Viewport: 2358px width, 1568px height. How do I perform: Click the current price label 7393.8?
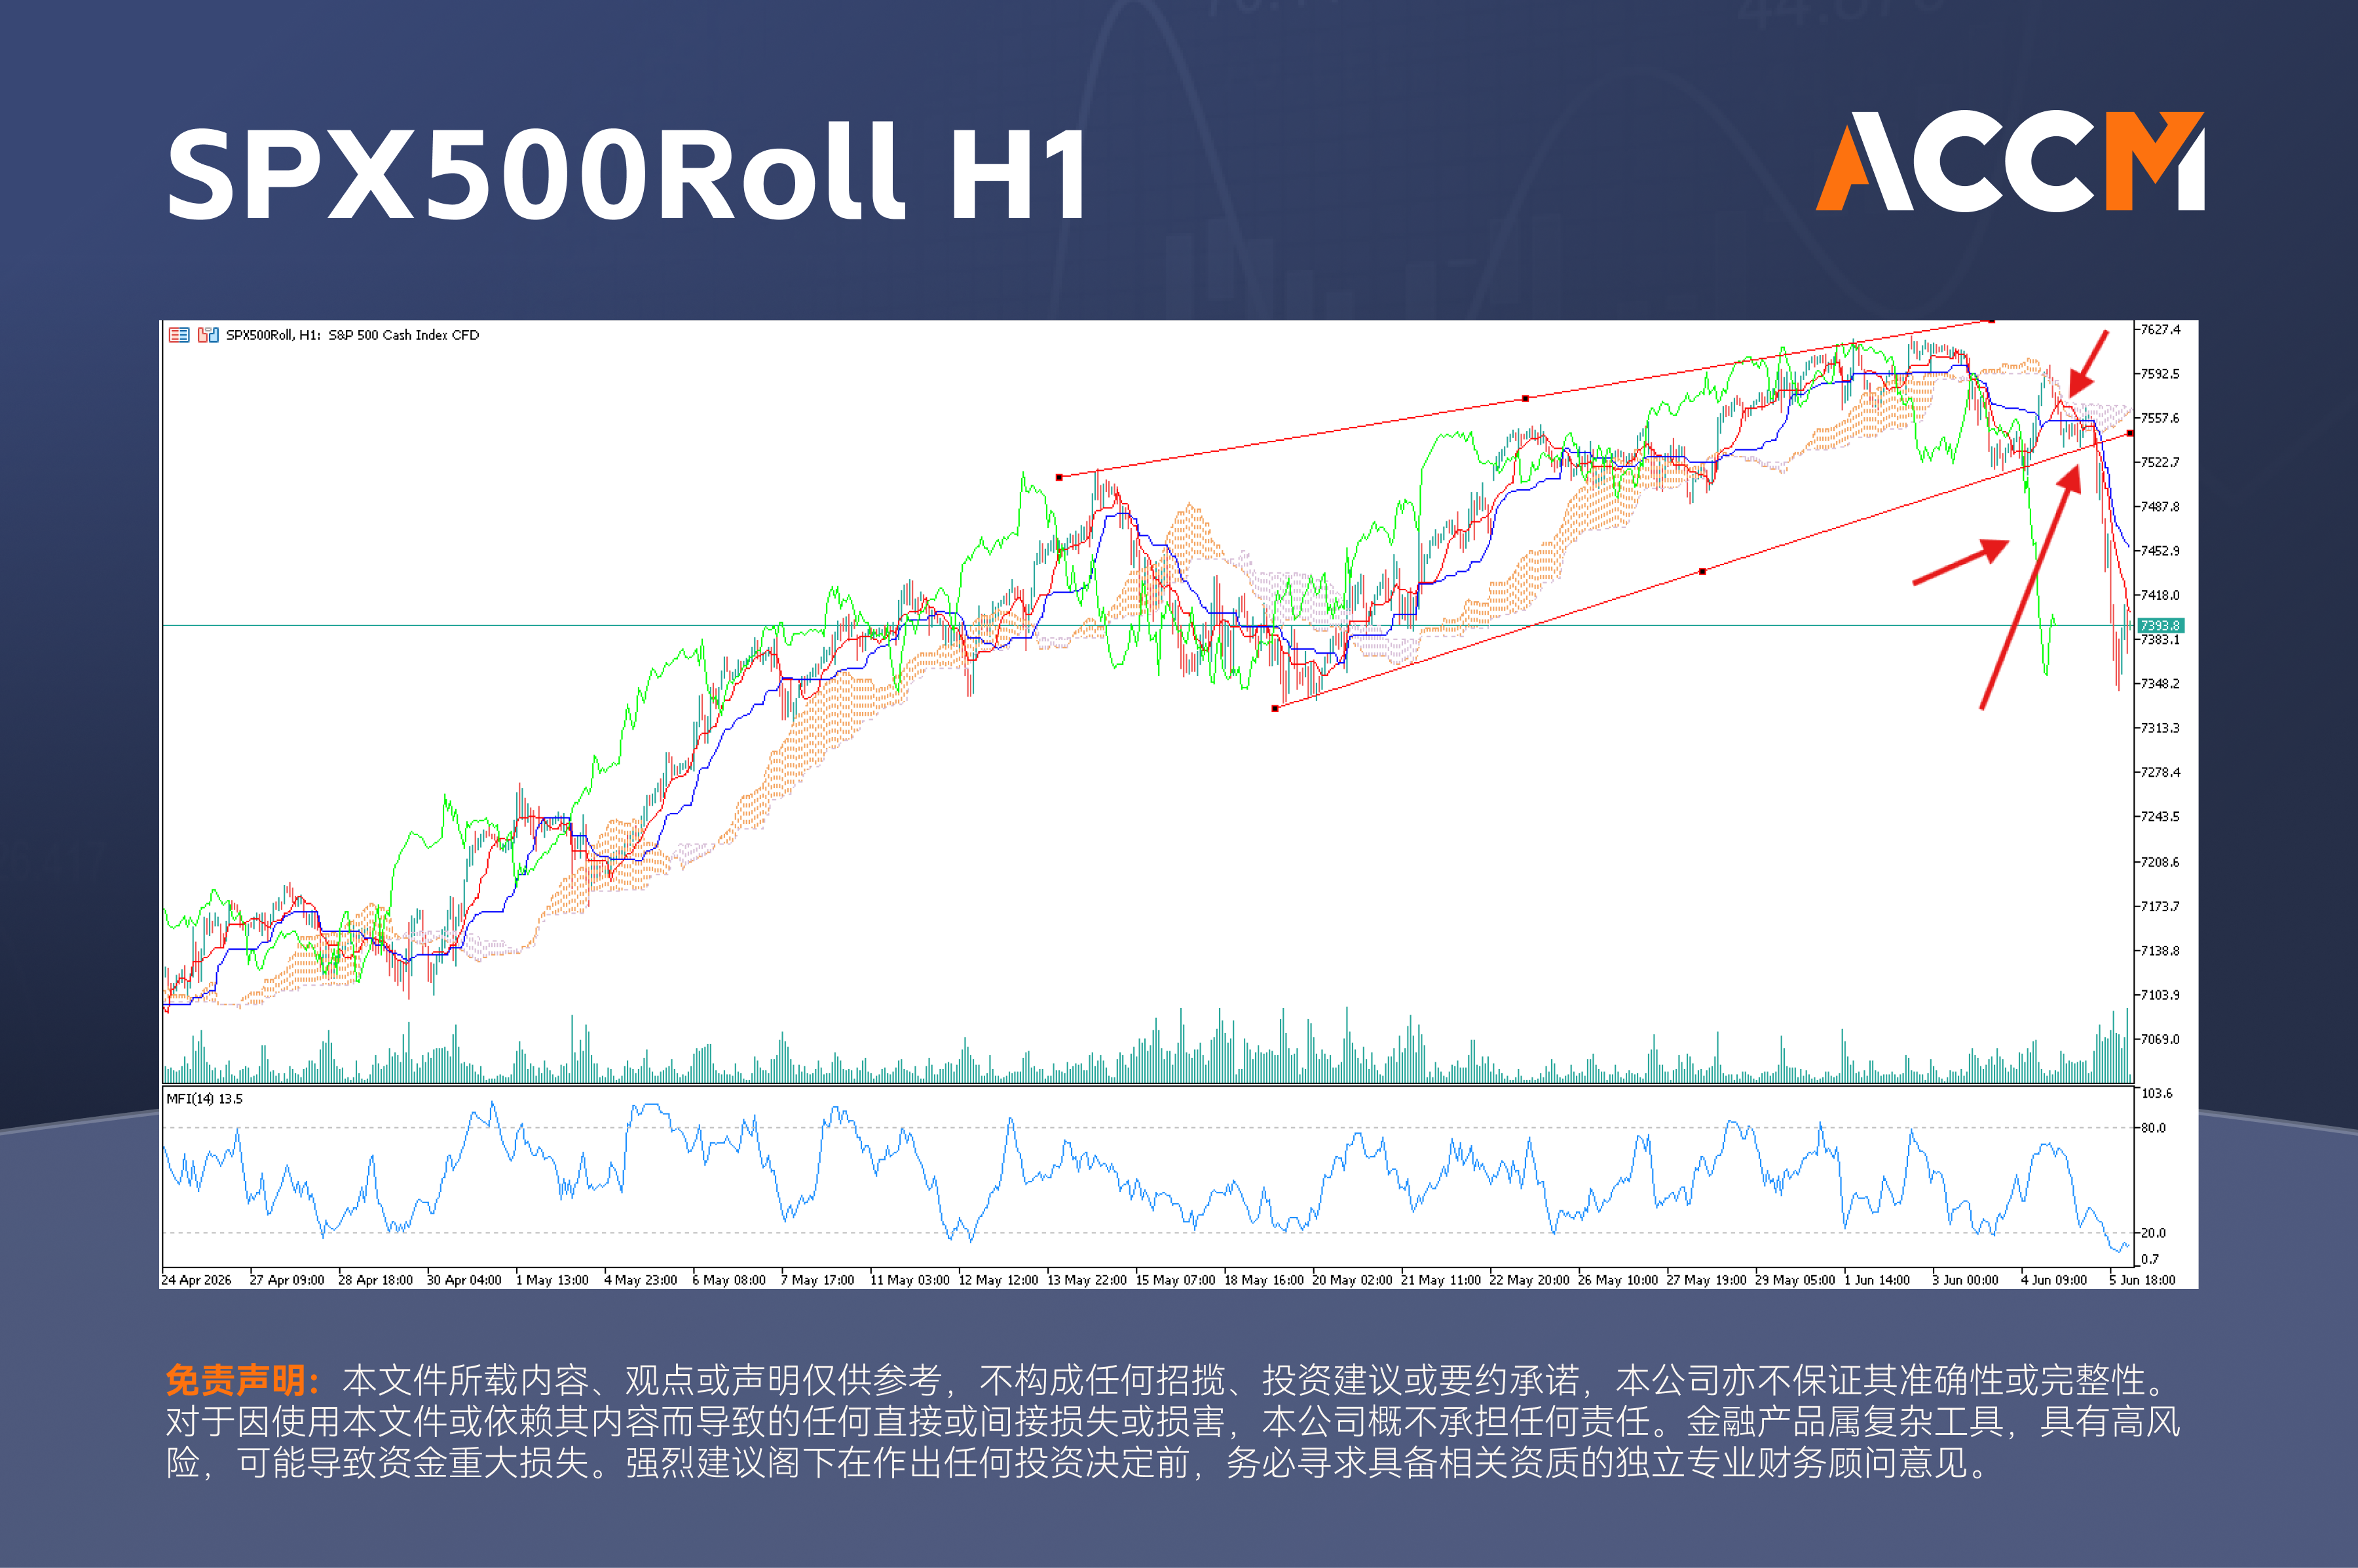(2160, 625)
